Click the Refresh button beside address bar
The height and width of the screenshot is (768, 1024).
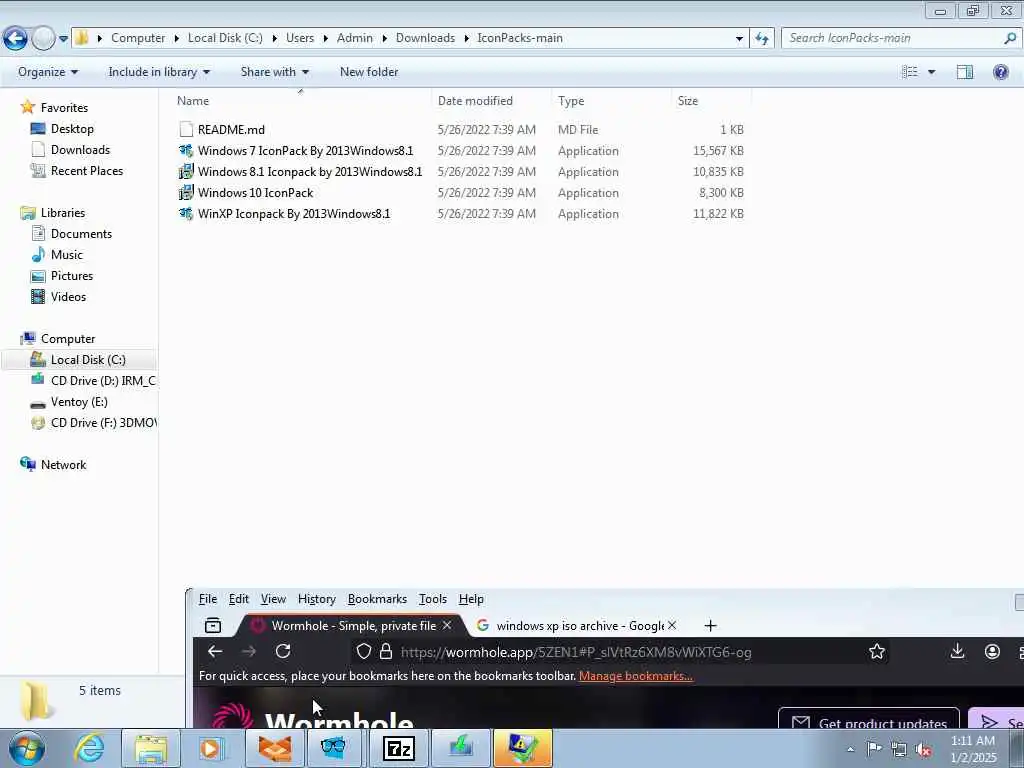coord(761,38)
